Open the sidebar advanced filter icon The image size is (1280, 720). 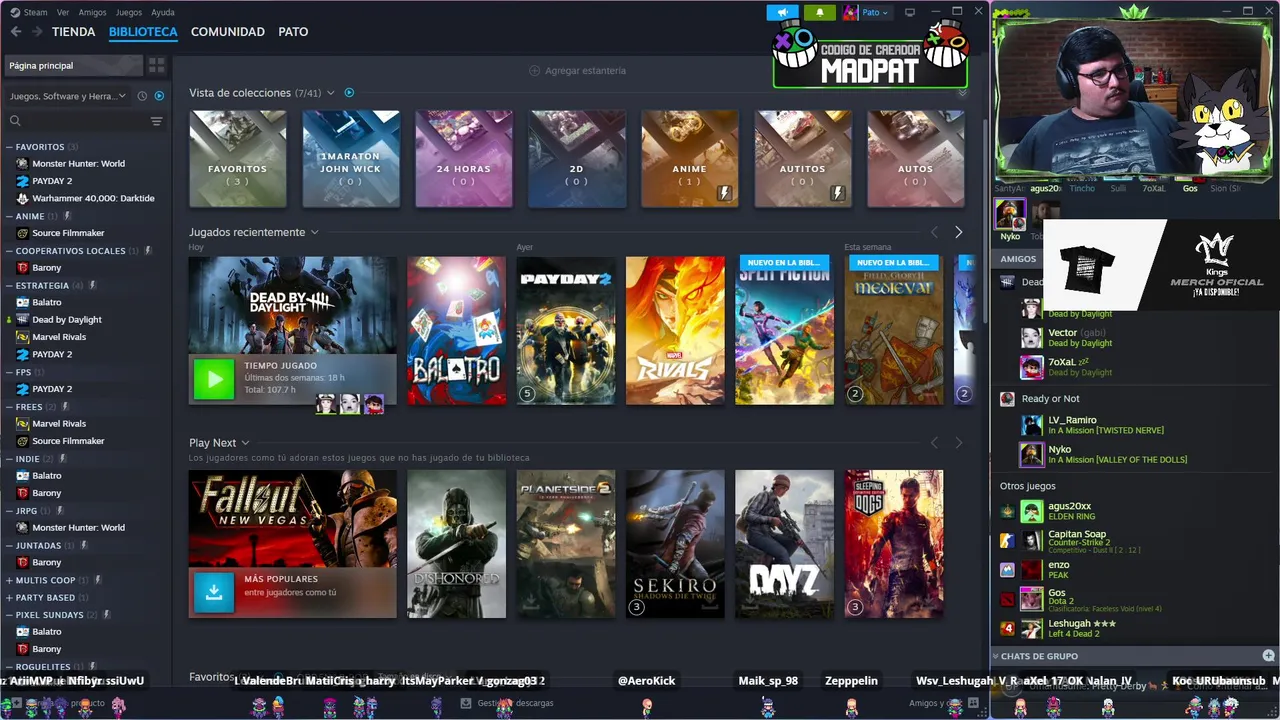[156, 121]
